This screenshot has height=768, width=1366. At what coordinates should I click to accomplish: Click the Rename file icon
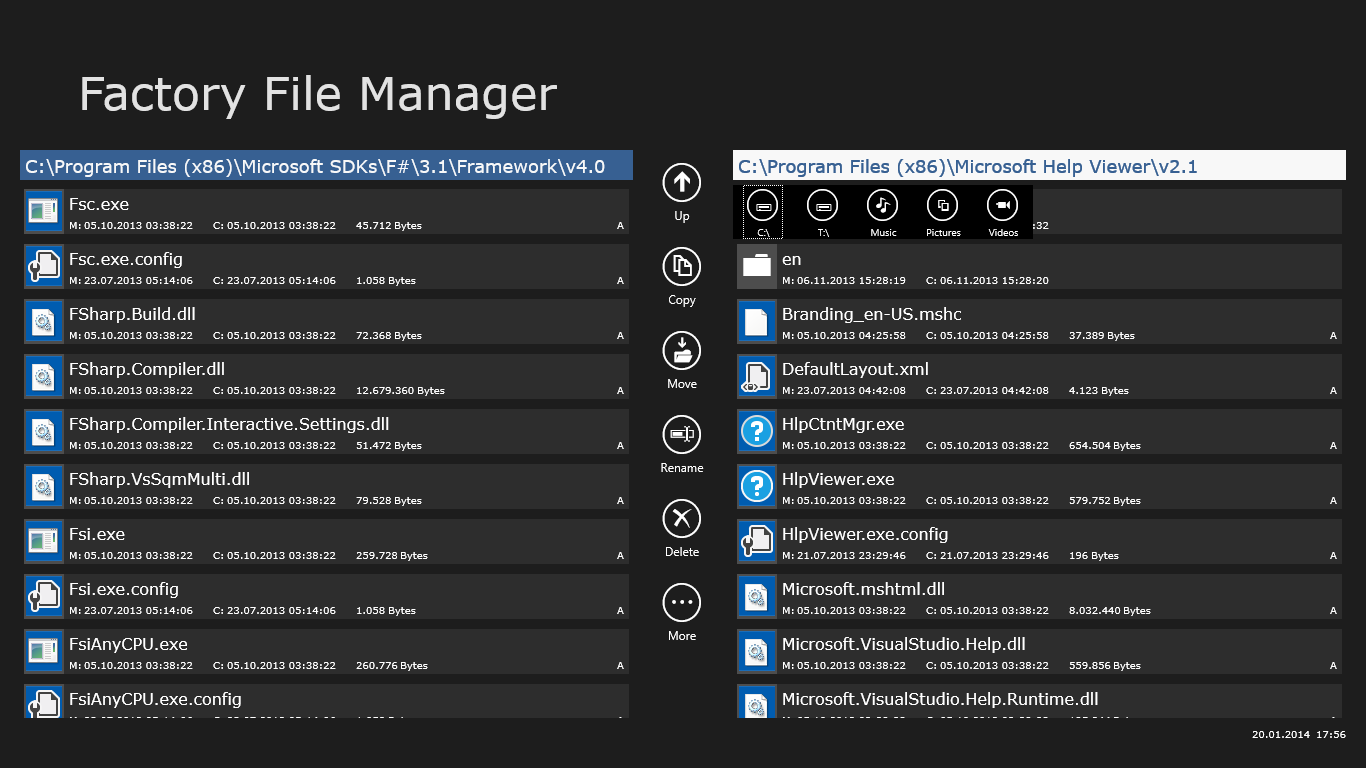[681, 434]
